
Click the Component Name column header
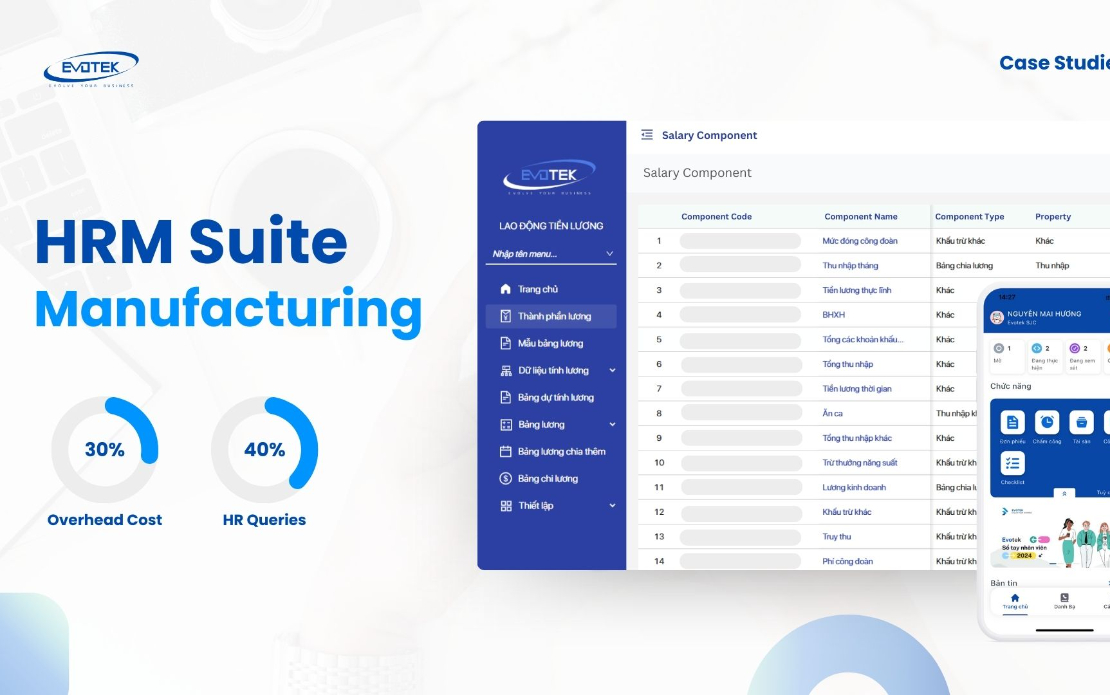point(861,217)
